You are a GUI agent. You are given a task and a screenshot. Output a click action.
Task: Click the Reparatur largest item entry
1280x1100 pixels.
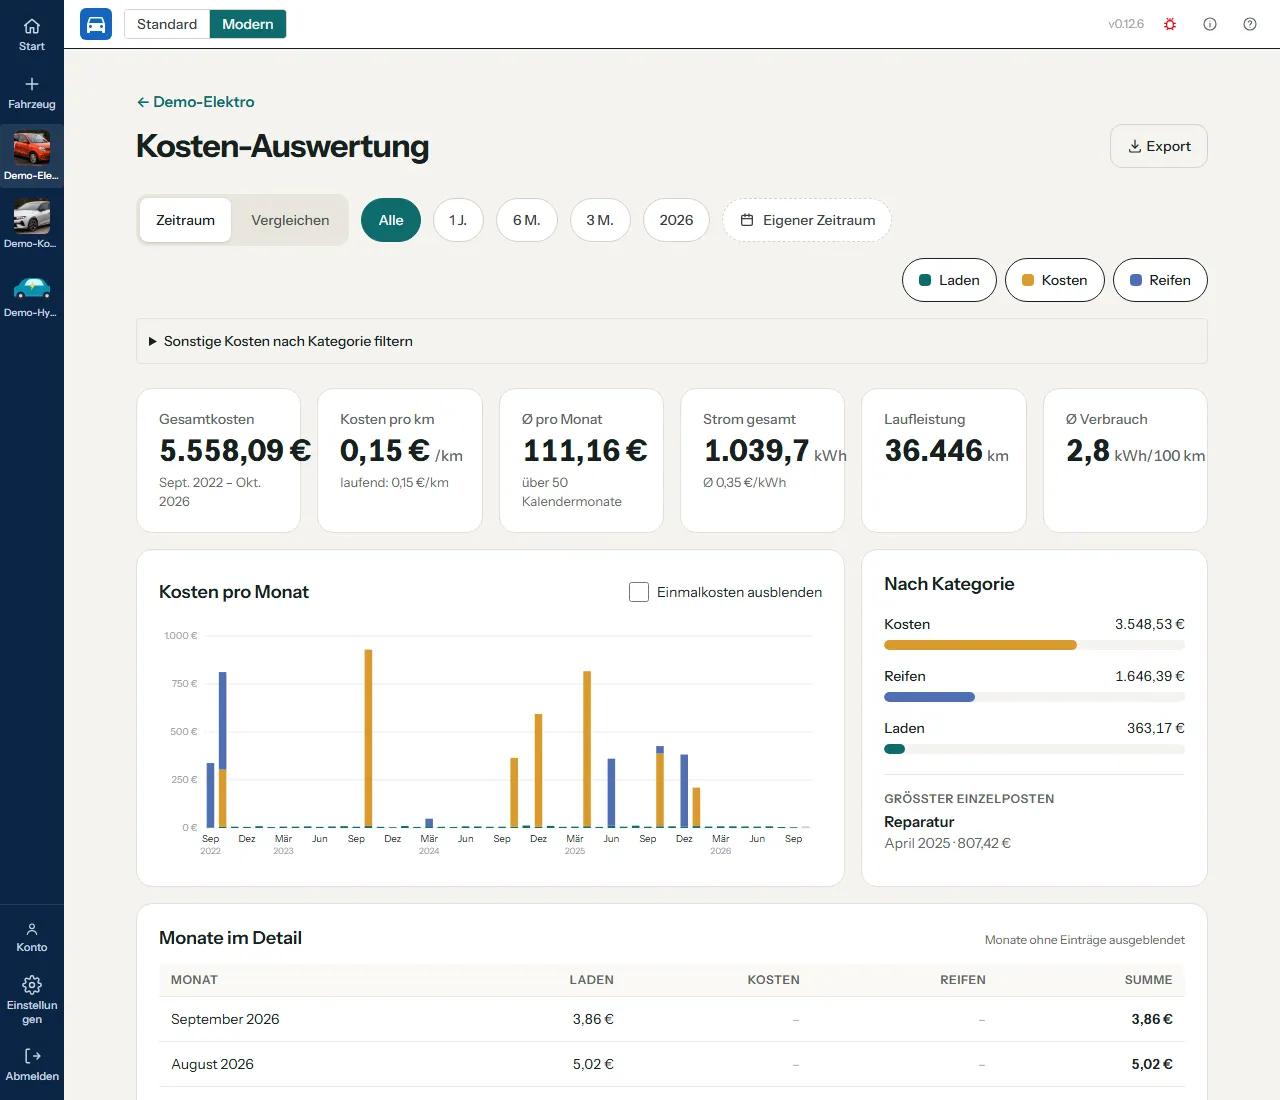[x=919, y=822]
